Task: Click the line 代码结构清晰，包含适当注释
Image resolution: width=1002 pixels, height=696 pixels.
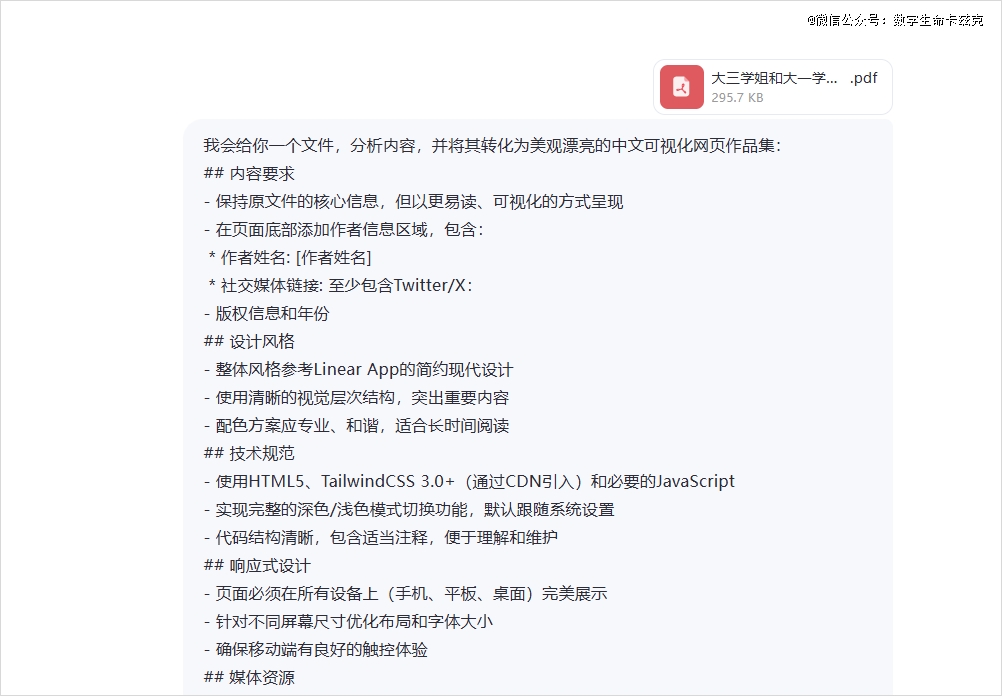Action: tap(381, 537)
